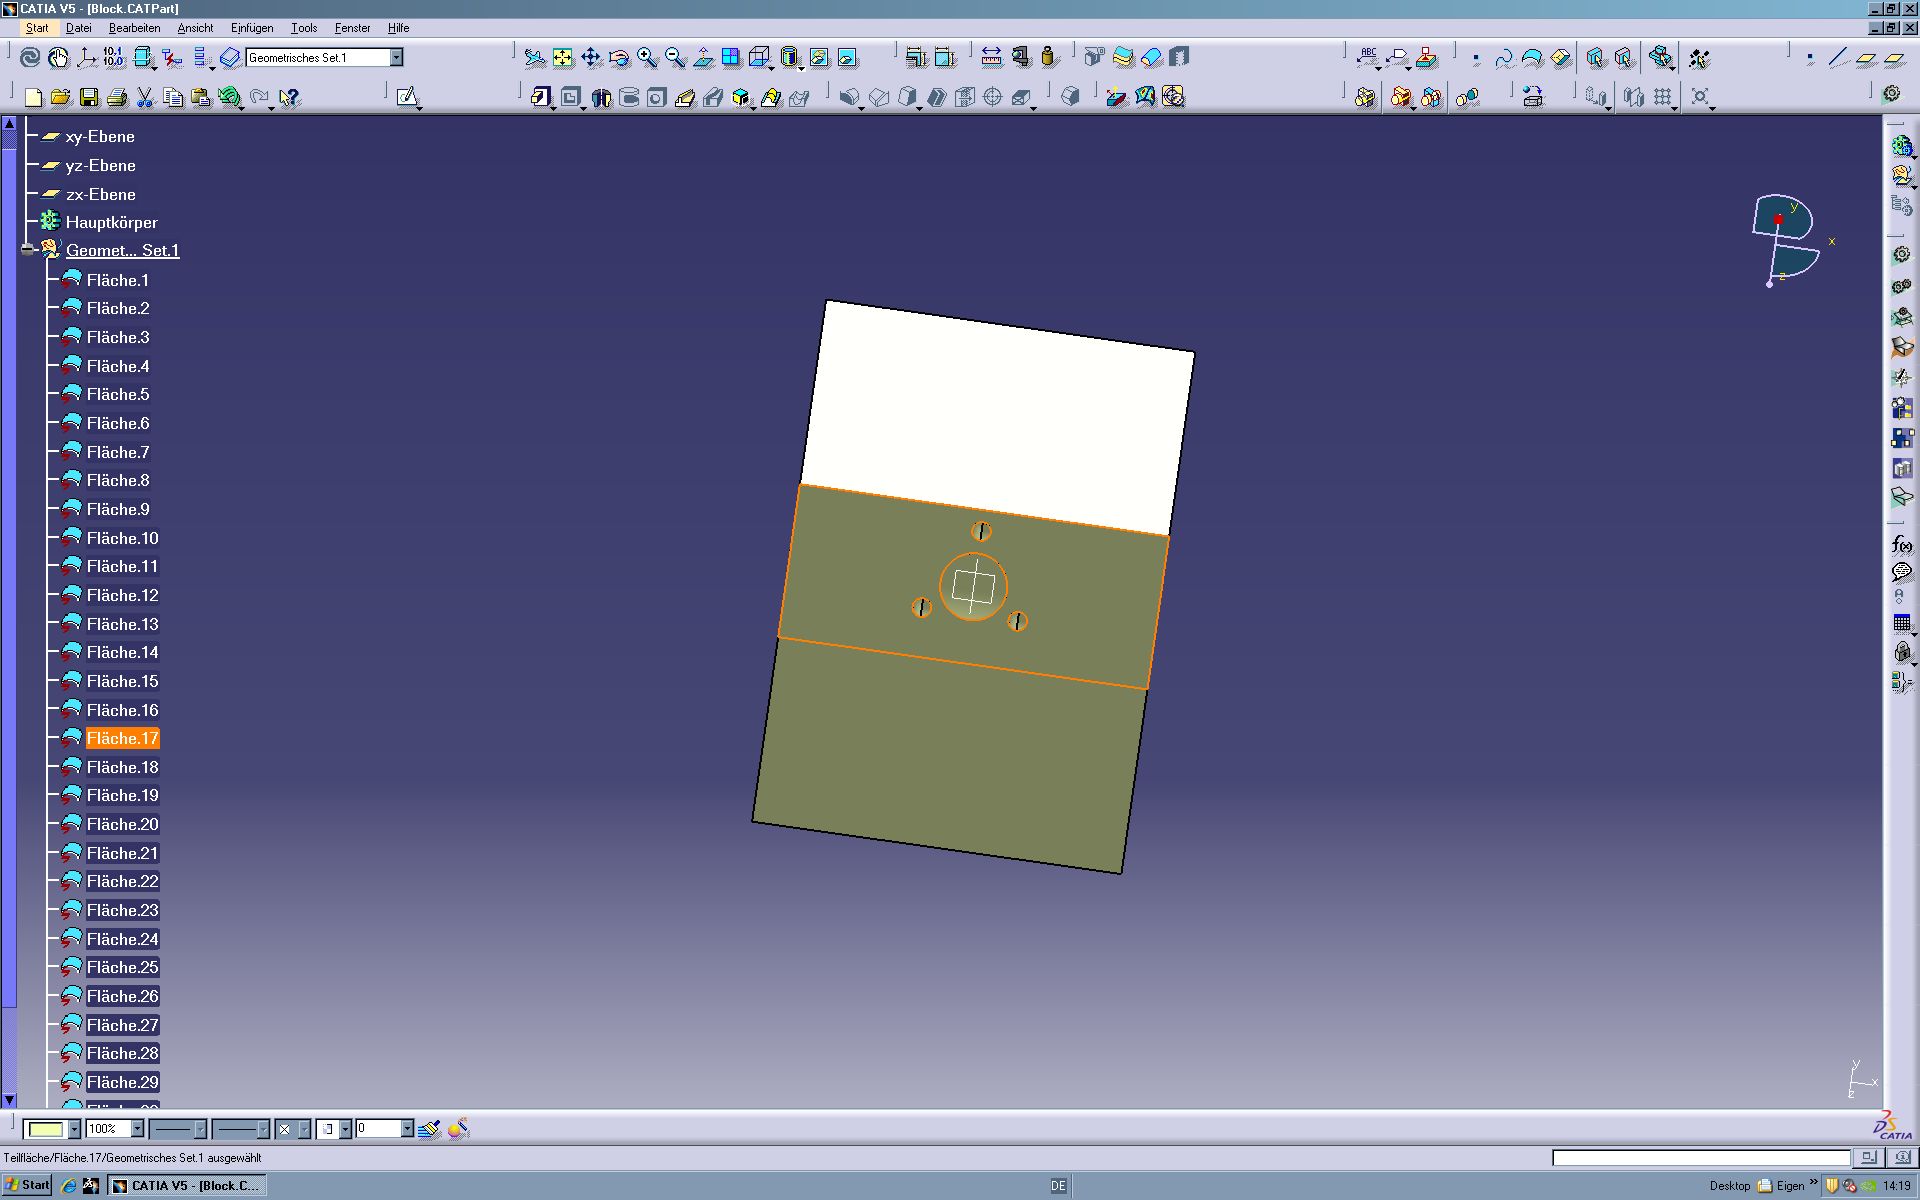Select the yz-Ebene plane

point(100,166)
